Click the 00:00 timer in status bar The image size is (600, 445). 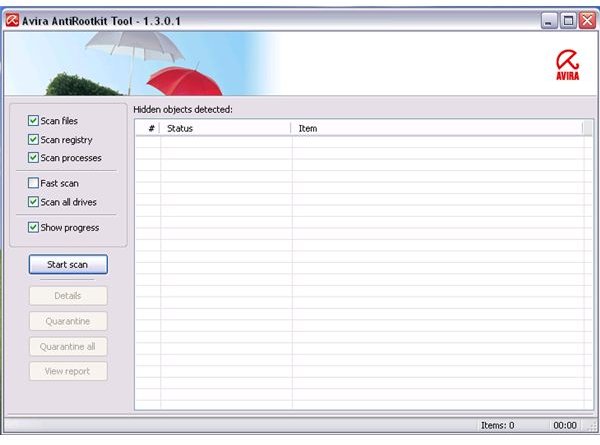pyautogui.click(x=565, y=425)
